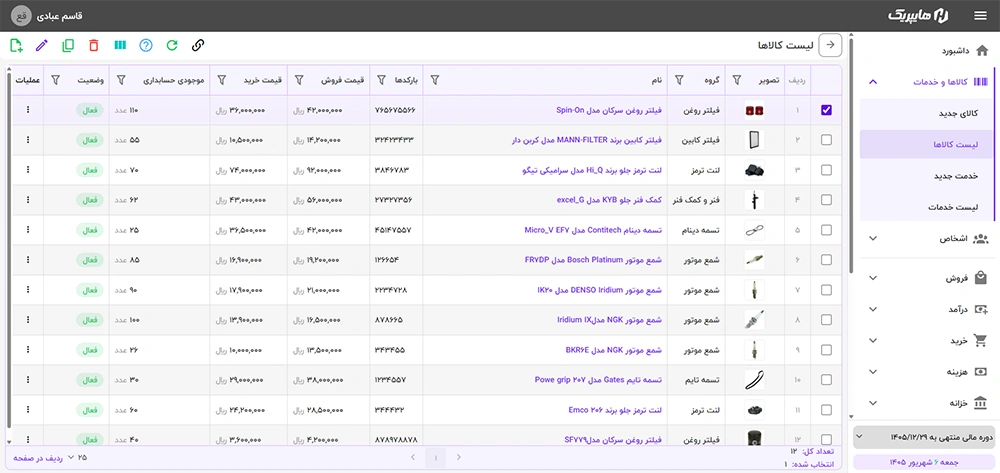The image size is (1000, 473).
Task: Open خدمت جدید menu item
Action: [x=927, y=175]
